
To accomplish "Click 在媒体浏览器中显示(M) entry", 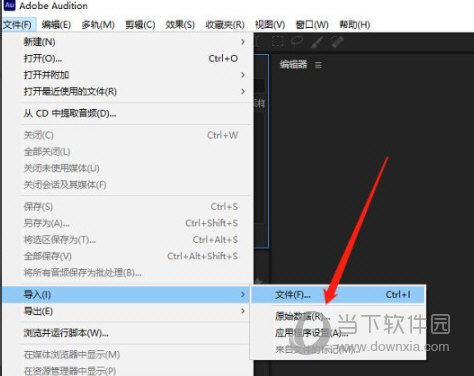I will coord(127,354).
